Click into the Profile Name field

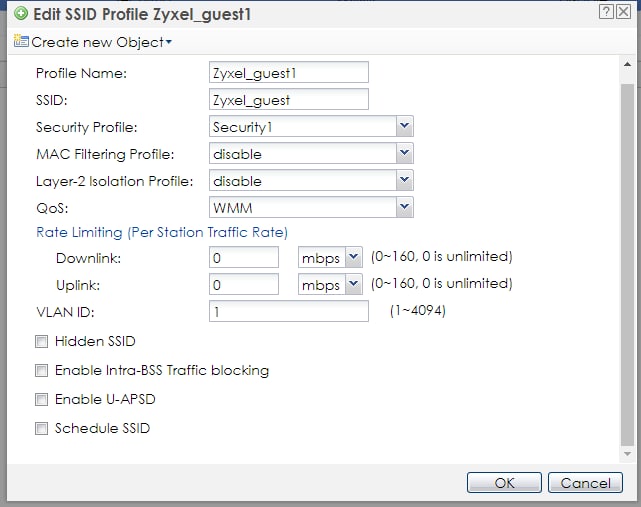[289, 73]
